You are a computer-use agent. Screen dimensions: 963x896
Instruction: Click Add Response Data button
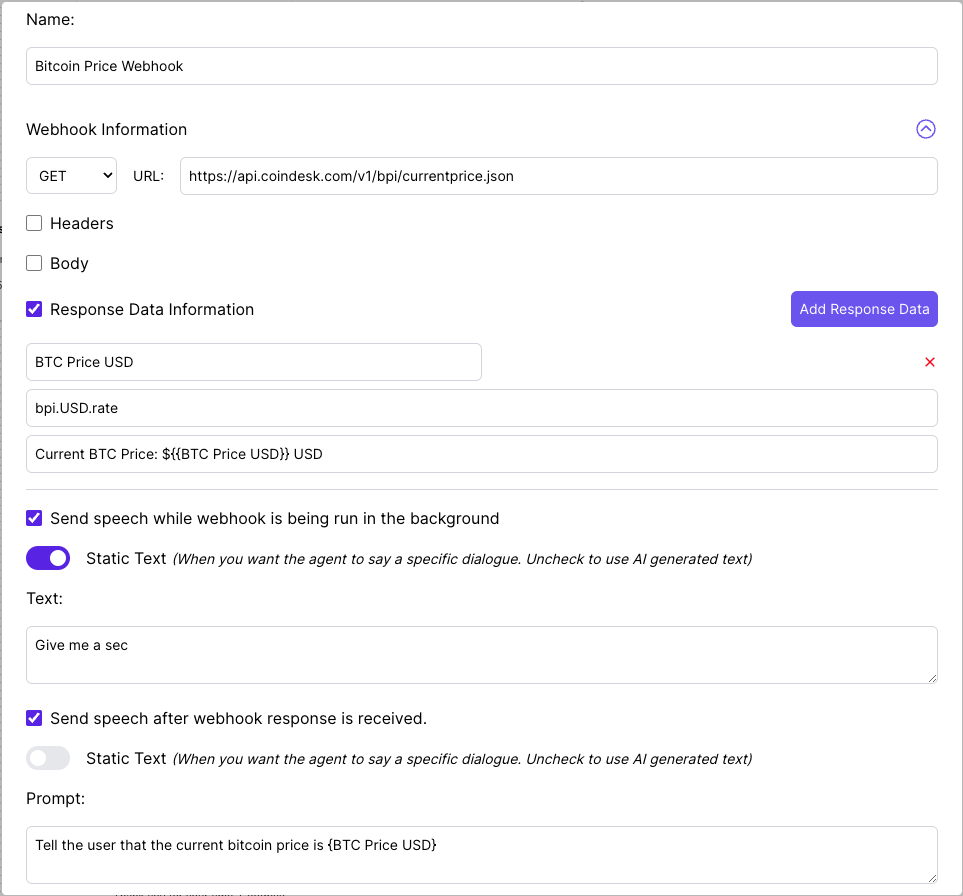pyautogui.click(x=864, y=309)
